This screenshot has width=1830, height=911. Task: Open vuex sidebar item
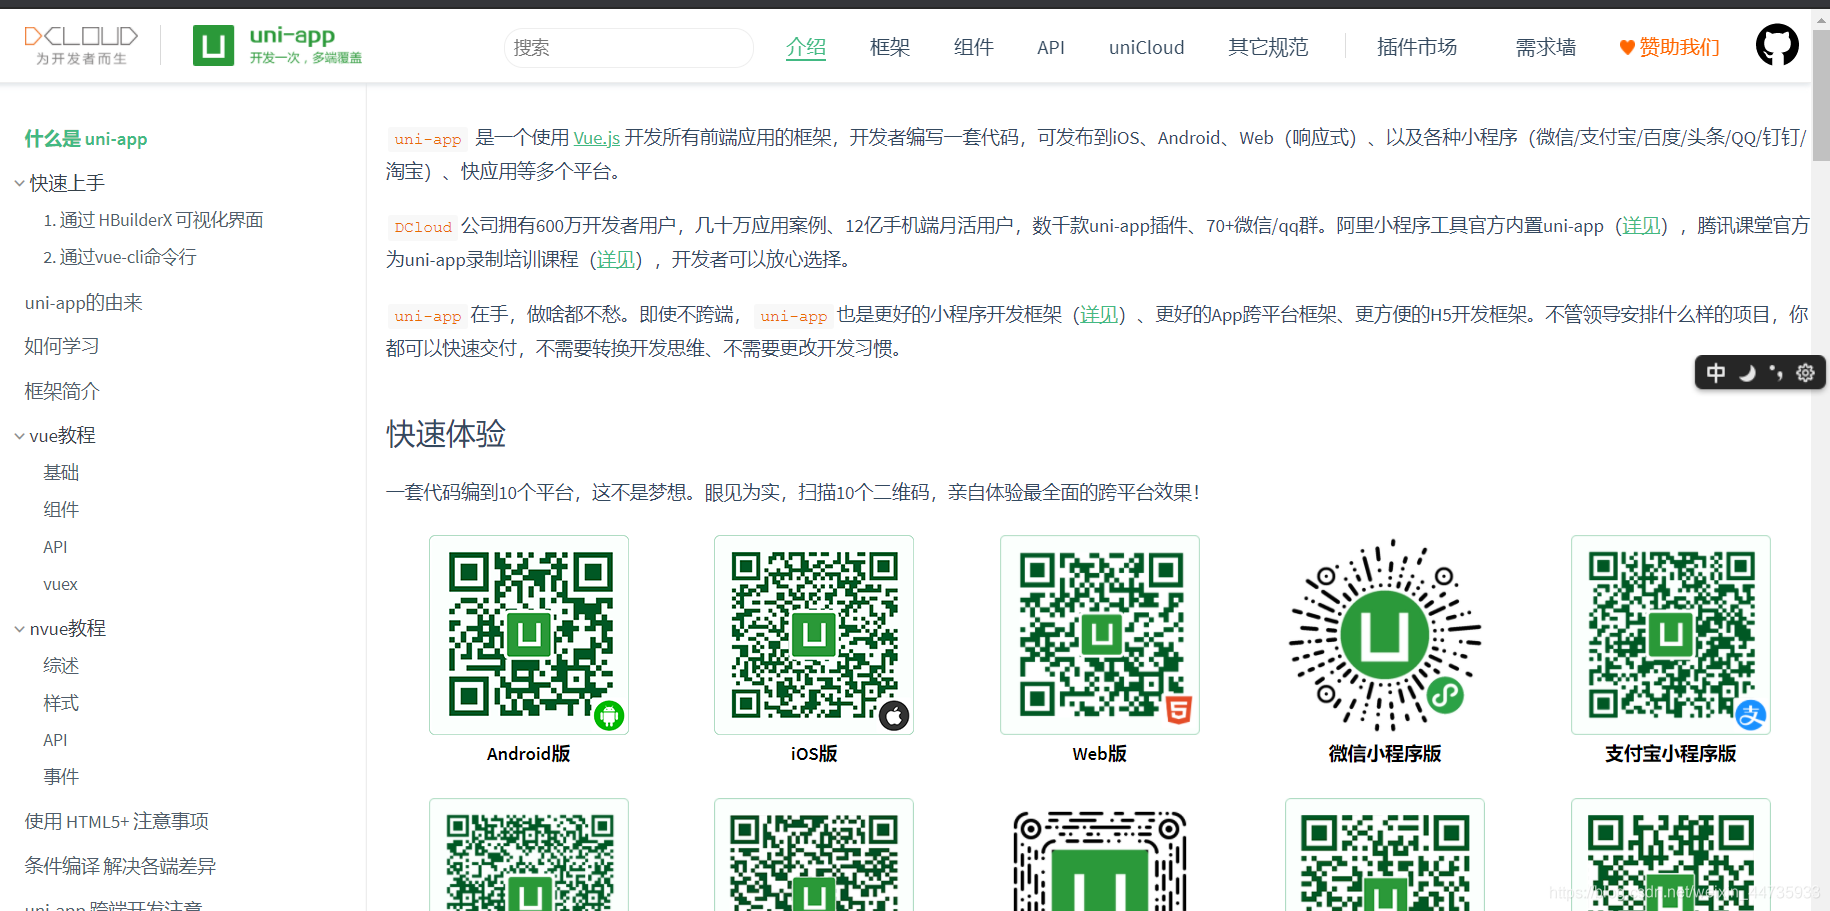pyautogui.click(x=60, y=584)
